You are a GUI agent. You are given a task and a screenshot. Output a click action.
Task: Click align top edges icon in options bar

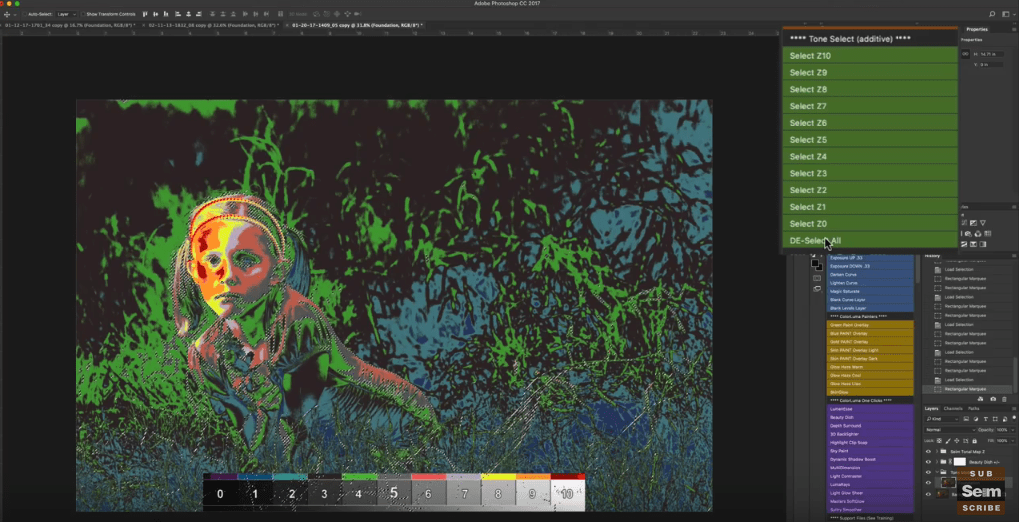coord(145,14)
